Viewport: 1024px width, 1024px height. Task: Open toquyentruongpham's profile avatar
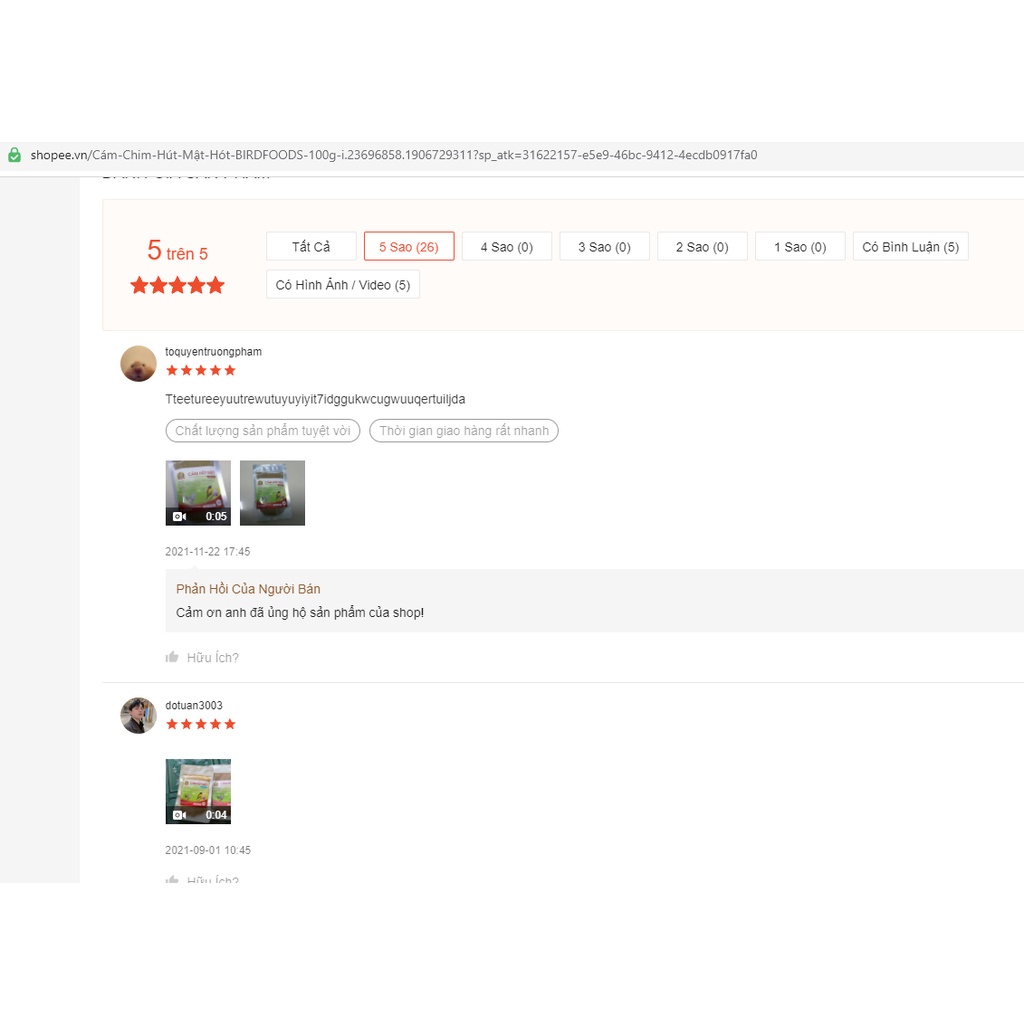click(138, 364)
